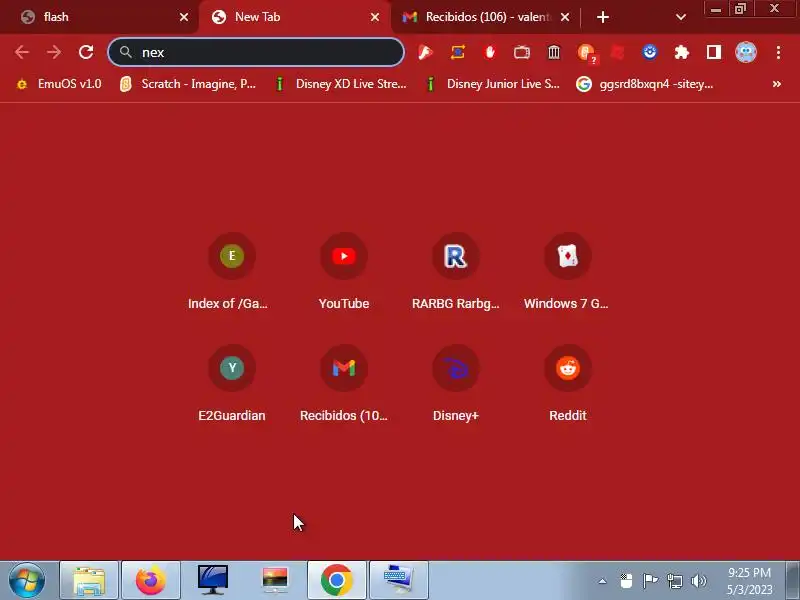Open the E2Guardian shortcut tile

[x=232, y=384]
